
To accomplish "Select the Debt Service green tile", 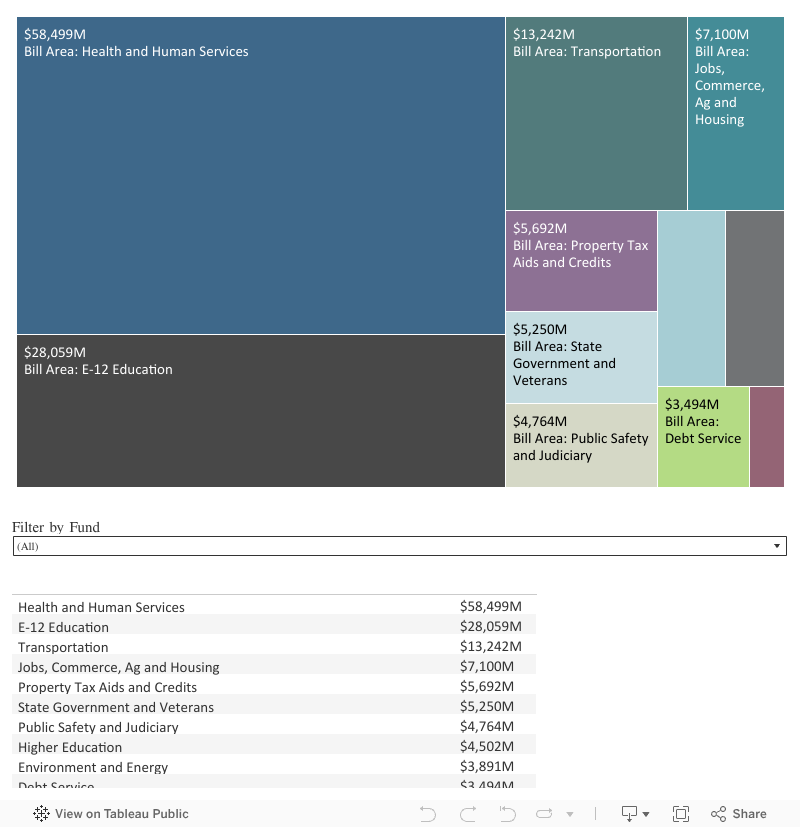I will (703, 437).
